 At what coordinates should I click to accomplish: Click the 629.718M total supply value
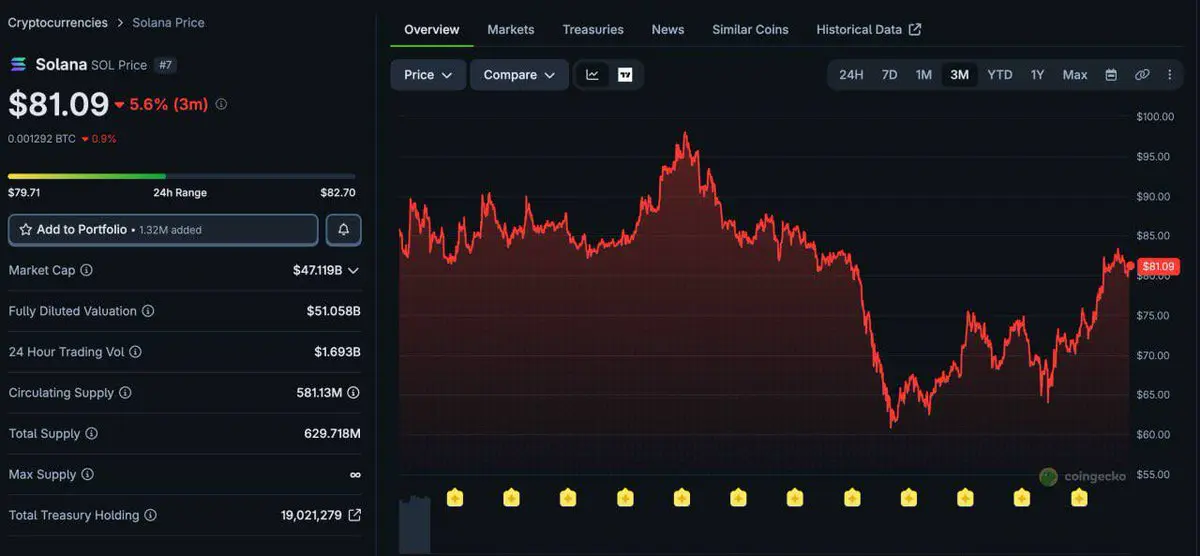pos(333,434)
